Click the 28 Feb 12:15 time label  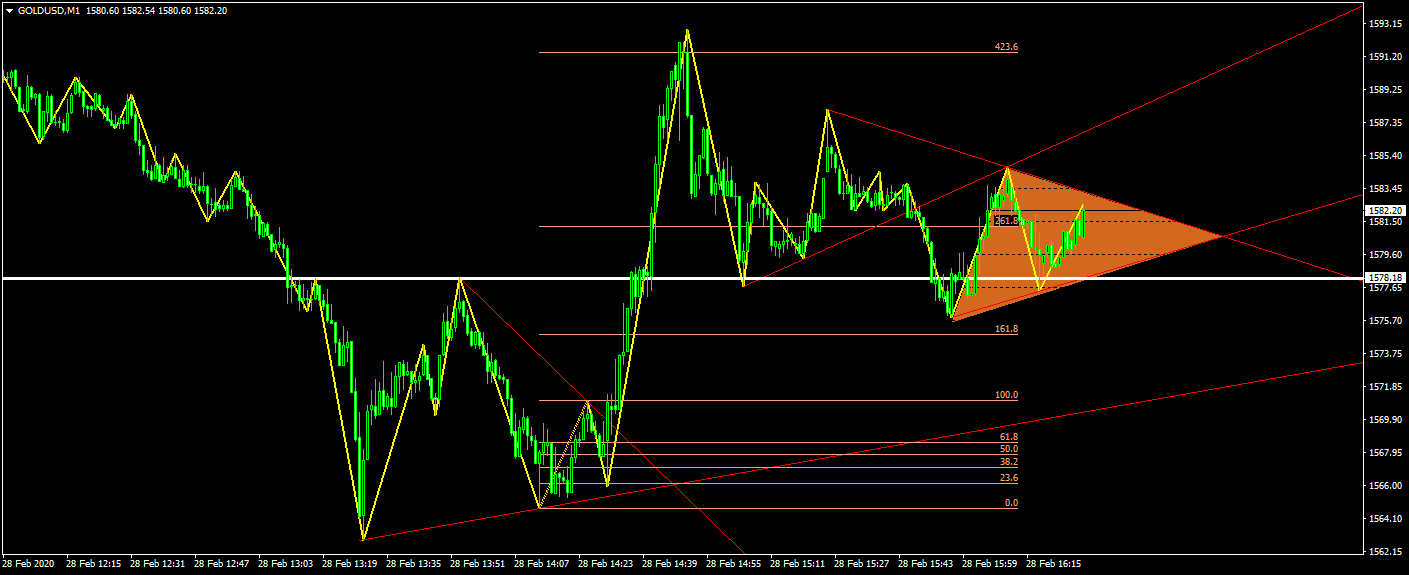coord(94,564)
